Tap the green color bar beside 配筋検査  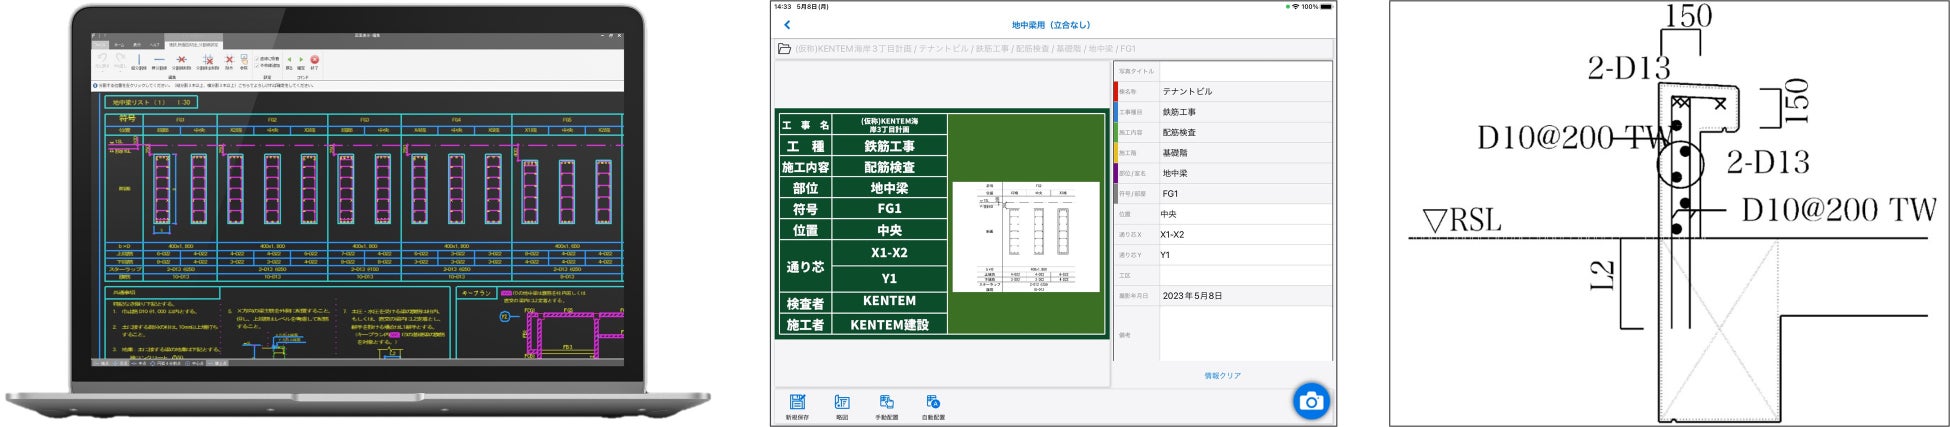pyautogui.click(x=1116, y=132)
